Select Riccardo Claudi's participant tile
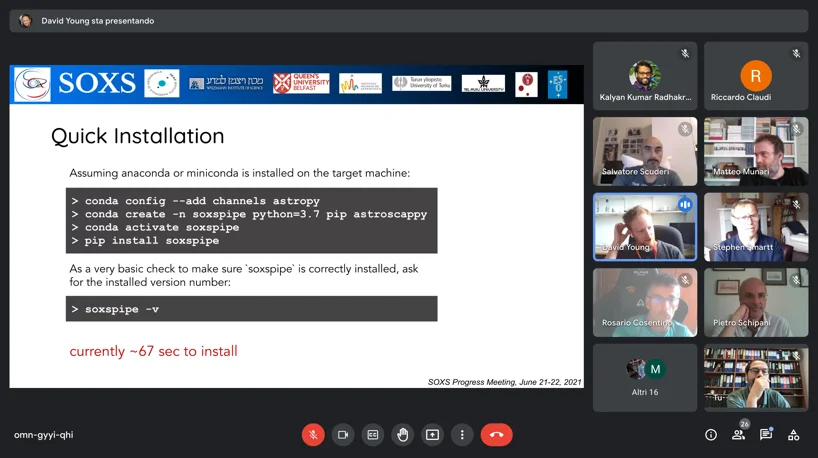818x458 pixels. pyautogui.click(x=756, y=76)
